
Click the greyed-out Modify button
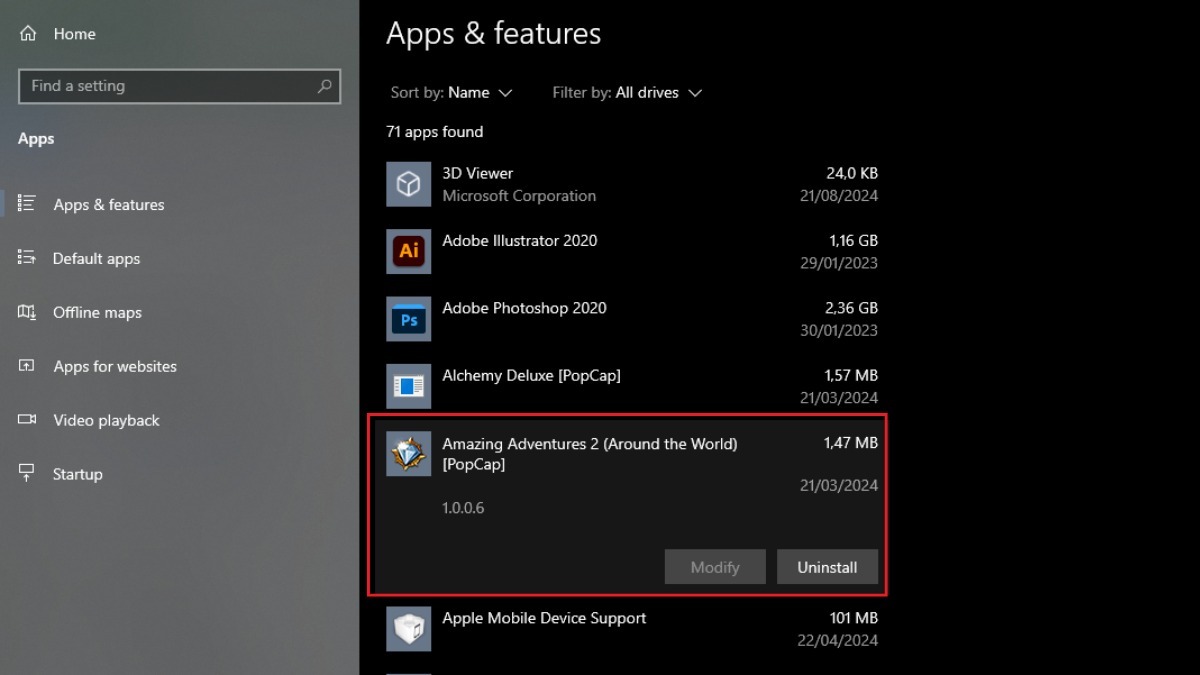(715, 567)
